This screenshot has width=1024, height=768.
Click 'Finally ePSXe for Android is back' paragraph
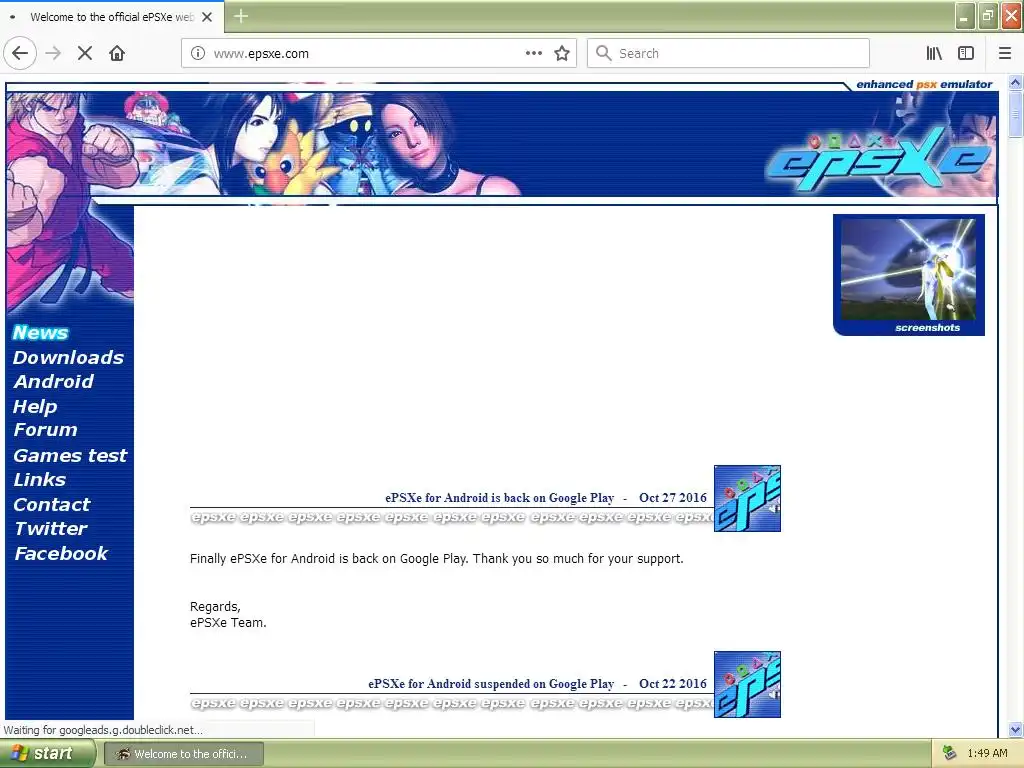point(436,558)
